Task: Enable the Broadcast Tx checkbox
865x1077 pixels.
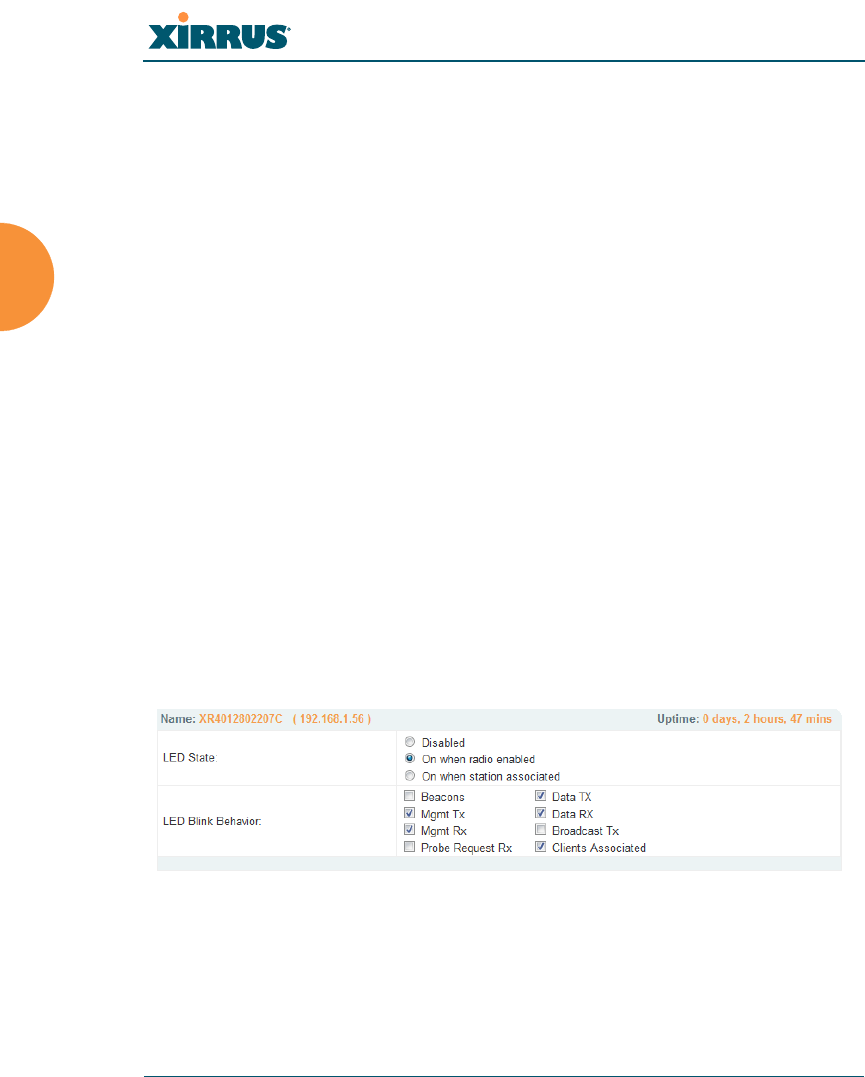Action: tap(541, 830)
